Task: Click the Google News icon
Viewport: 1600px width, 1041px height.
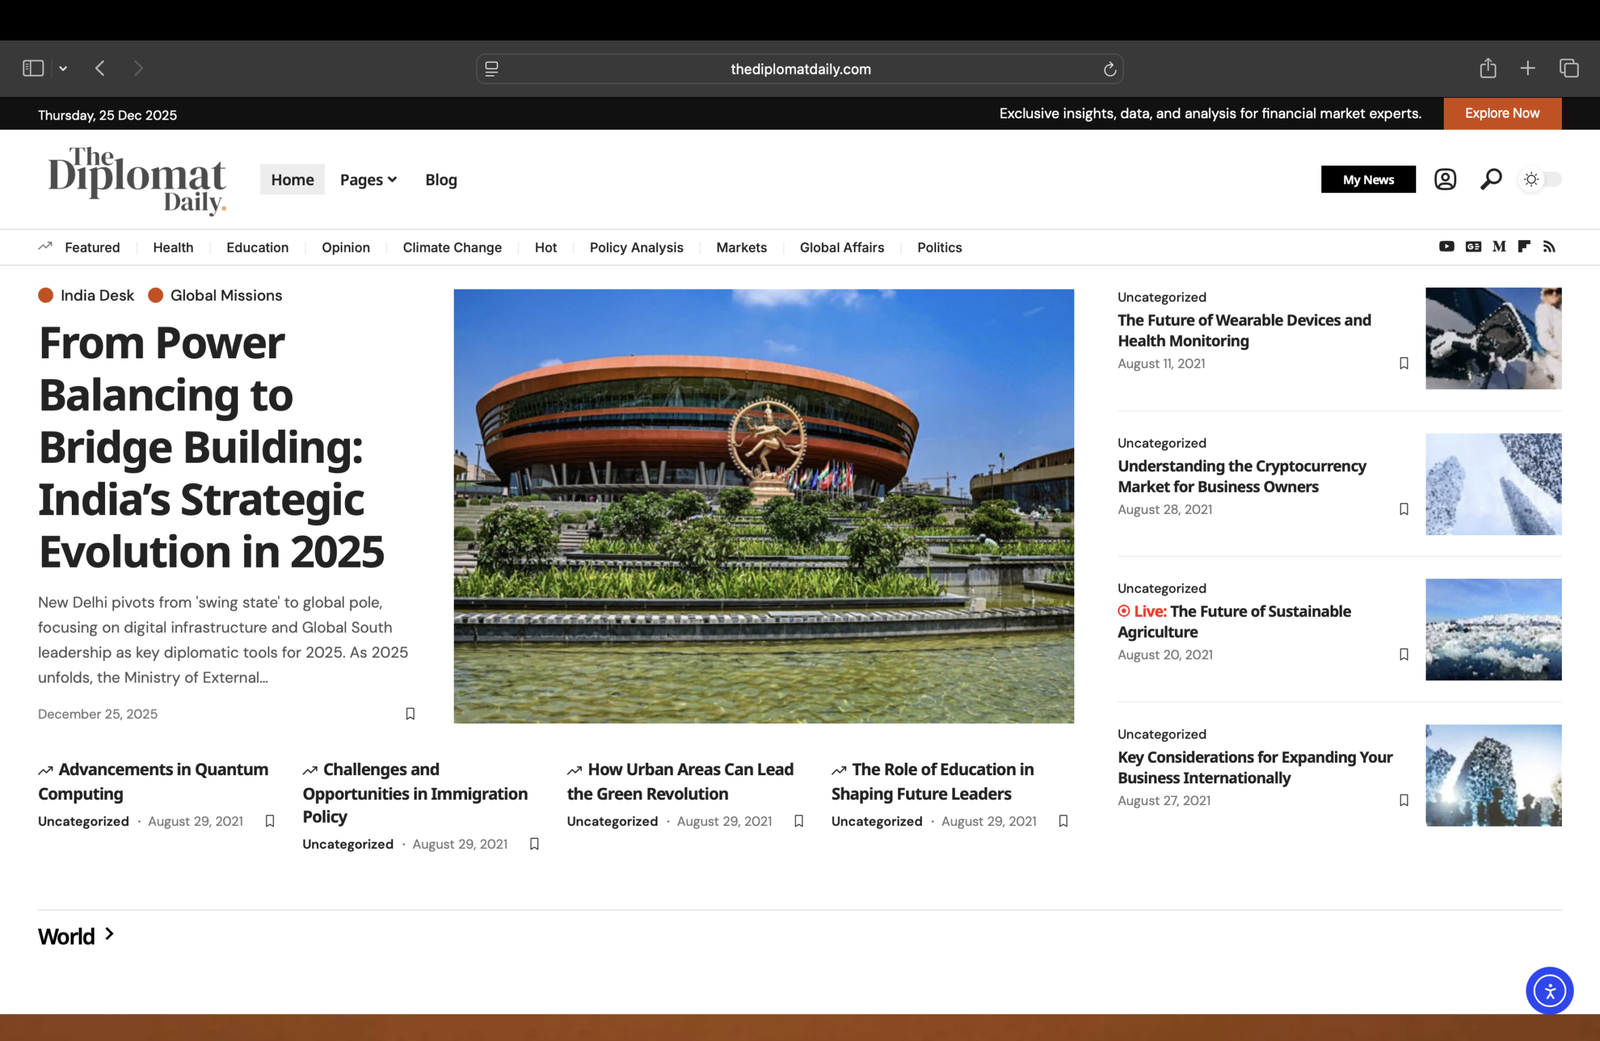Action: [1472, 246]
